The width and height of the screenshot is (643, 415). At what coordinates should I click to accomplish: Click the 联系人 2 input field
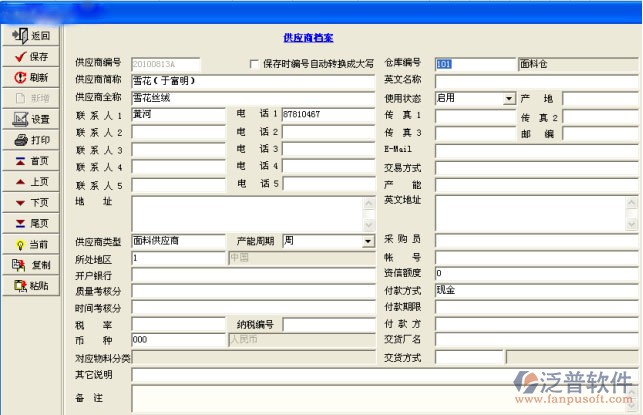178,132
